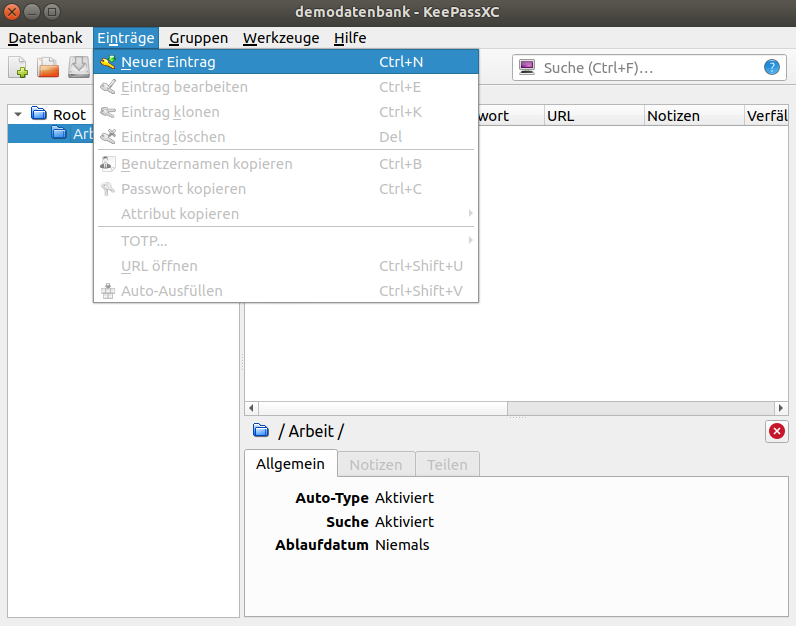Image resolution: width=796 pixels, height=626 pixels.
Task: Sort entries by Notizen column header
Action: click(690, 116)
